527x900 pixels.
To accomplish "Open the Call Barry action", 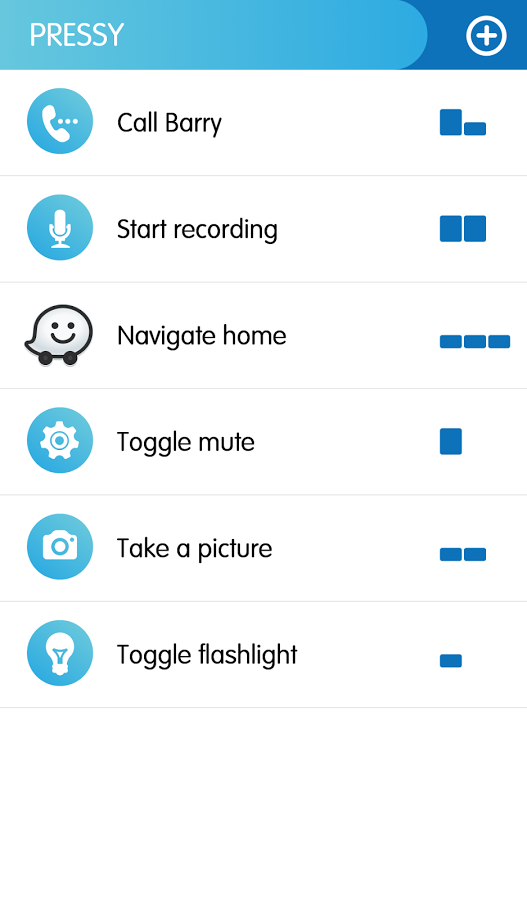I will click(x=264, y=122).
